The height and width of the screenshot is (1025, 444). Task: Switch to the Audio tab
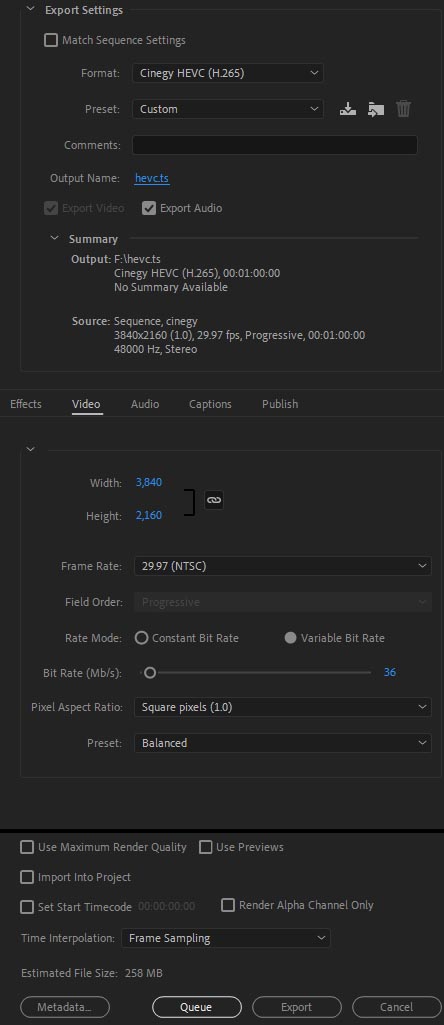145,404
